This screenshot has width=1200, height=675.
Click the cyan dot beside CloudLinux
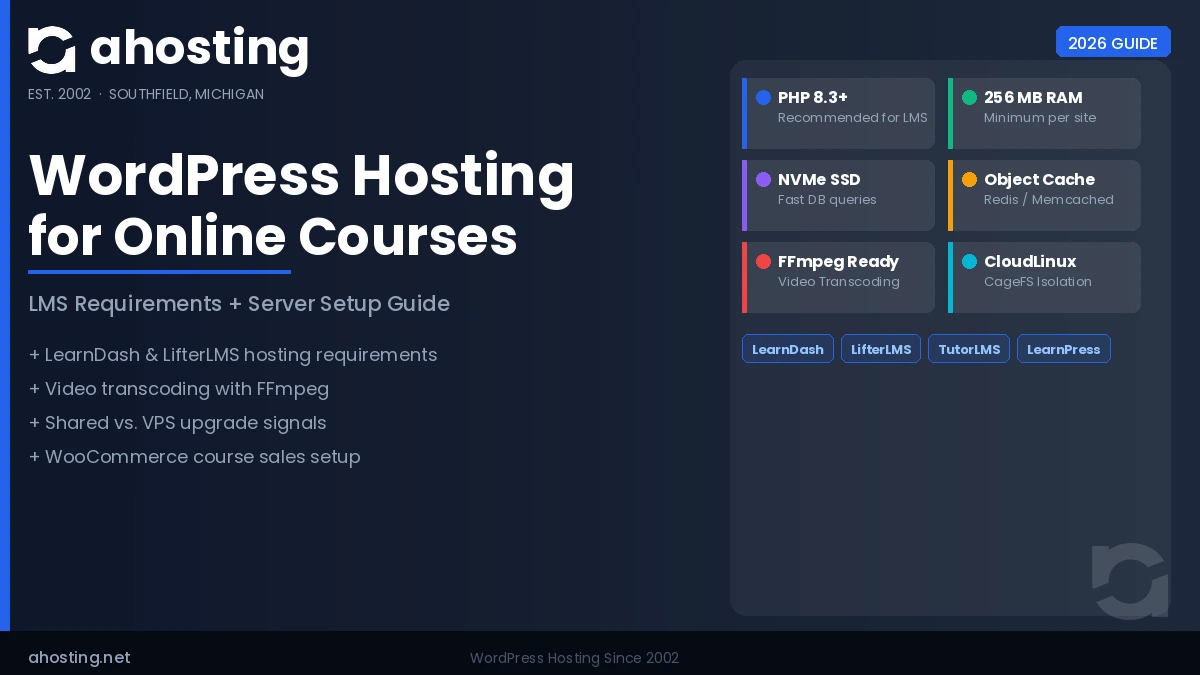tap(970, 262)
